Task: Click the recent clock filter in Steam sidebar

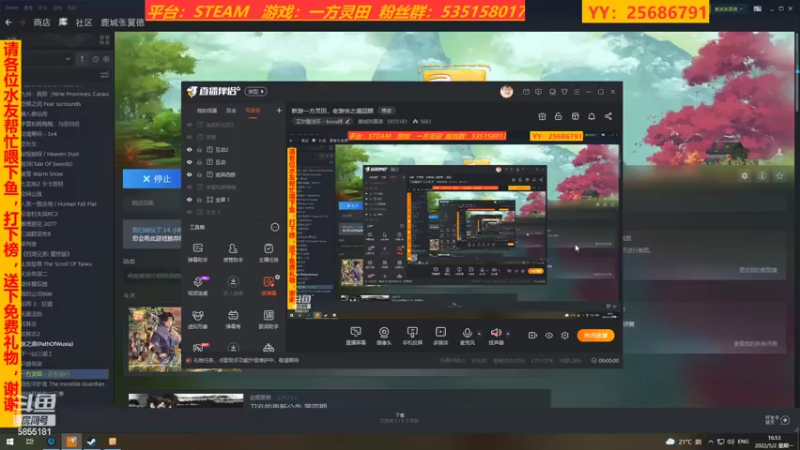Action: point(95,59)
